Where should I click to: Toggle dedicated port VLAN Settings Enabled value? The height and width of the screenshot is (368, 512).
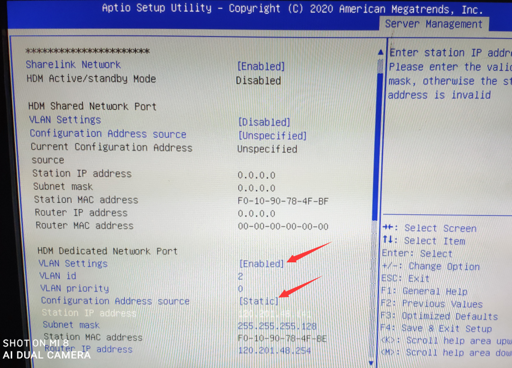click(x=262, y=264)
